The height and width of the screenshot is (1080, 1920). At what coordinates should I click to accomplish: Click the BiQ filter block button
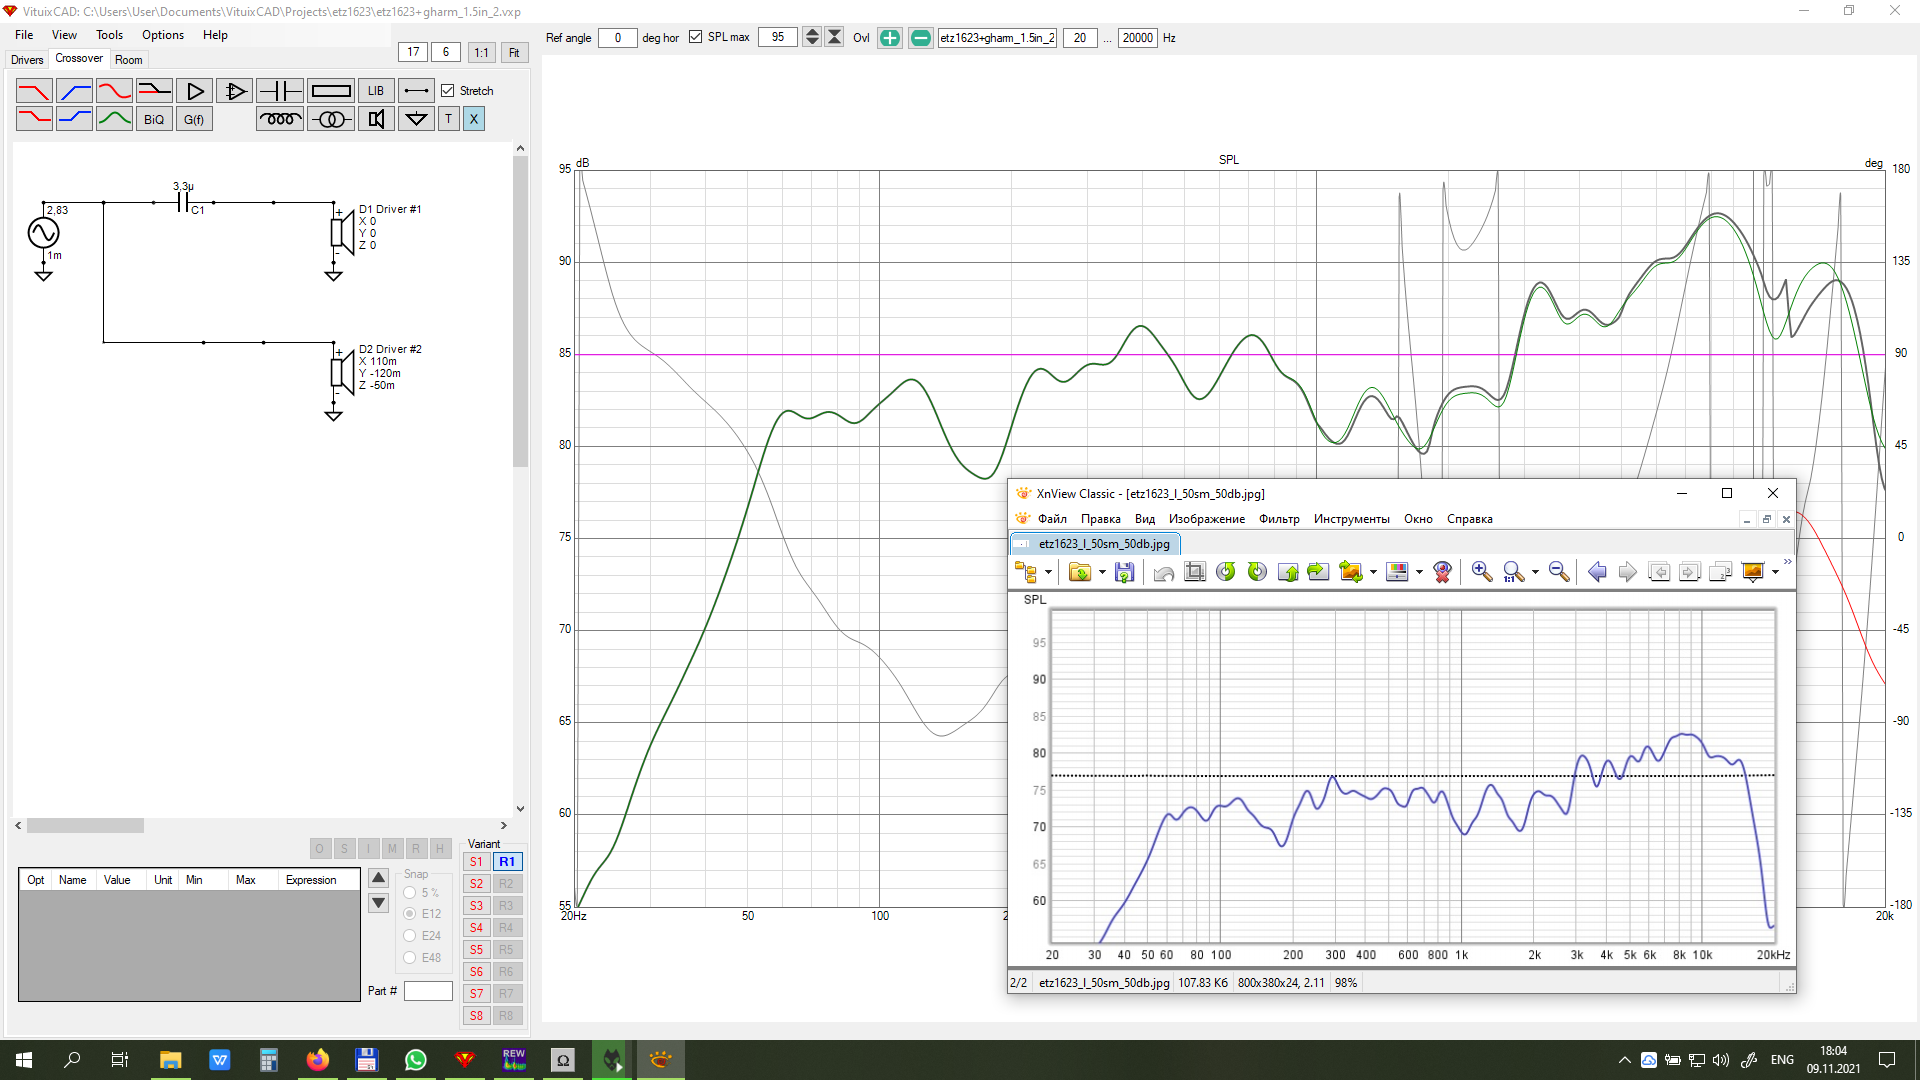coord(154,119)
